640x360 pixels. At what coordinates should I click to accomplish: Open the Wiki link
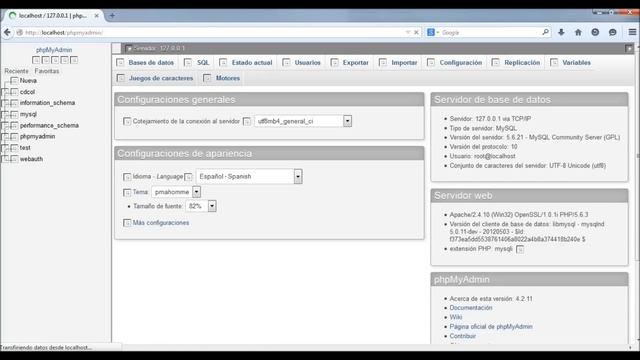[x=456, y=317]
